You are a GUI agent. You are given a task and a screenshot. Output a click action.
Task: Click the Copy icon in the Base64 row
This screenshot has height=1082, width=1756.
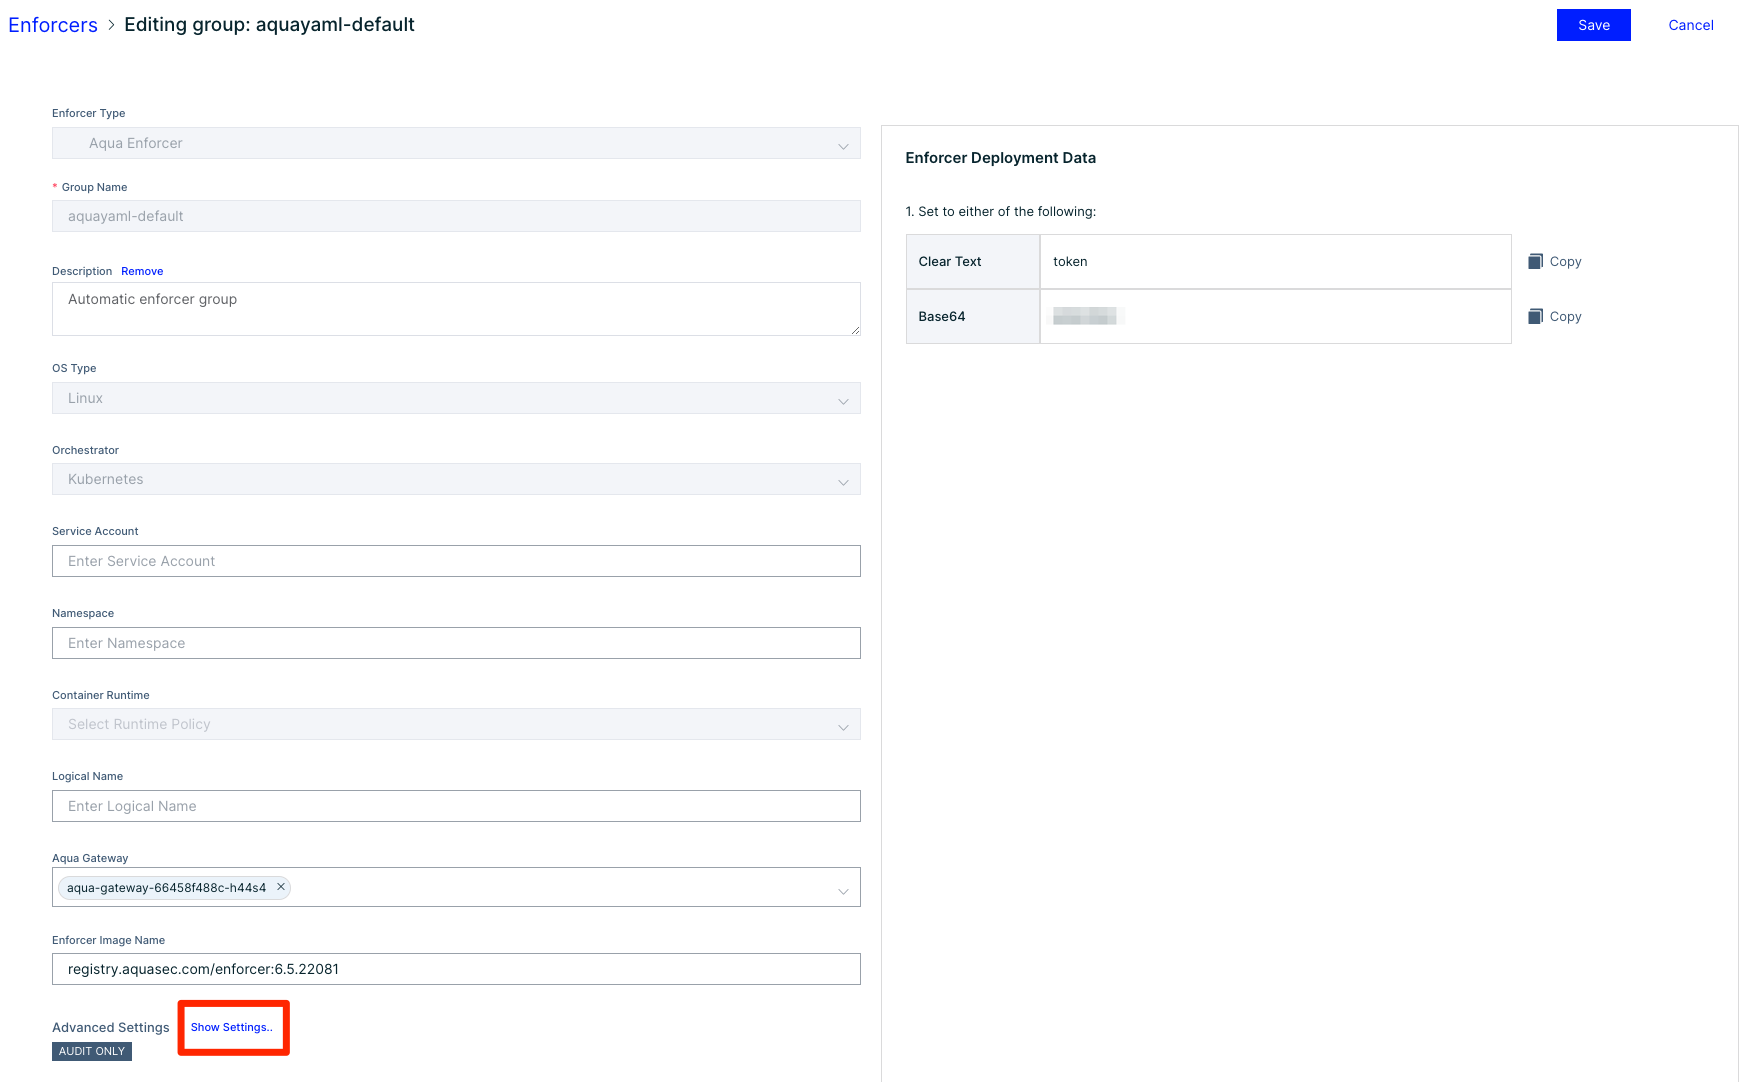coord(1536,315)
